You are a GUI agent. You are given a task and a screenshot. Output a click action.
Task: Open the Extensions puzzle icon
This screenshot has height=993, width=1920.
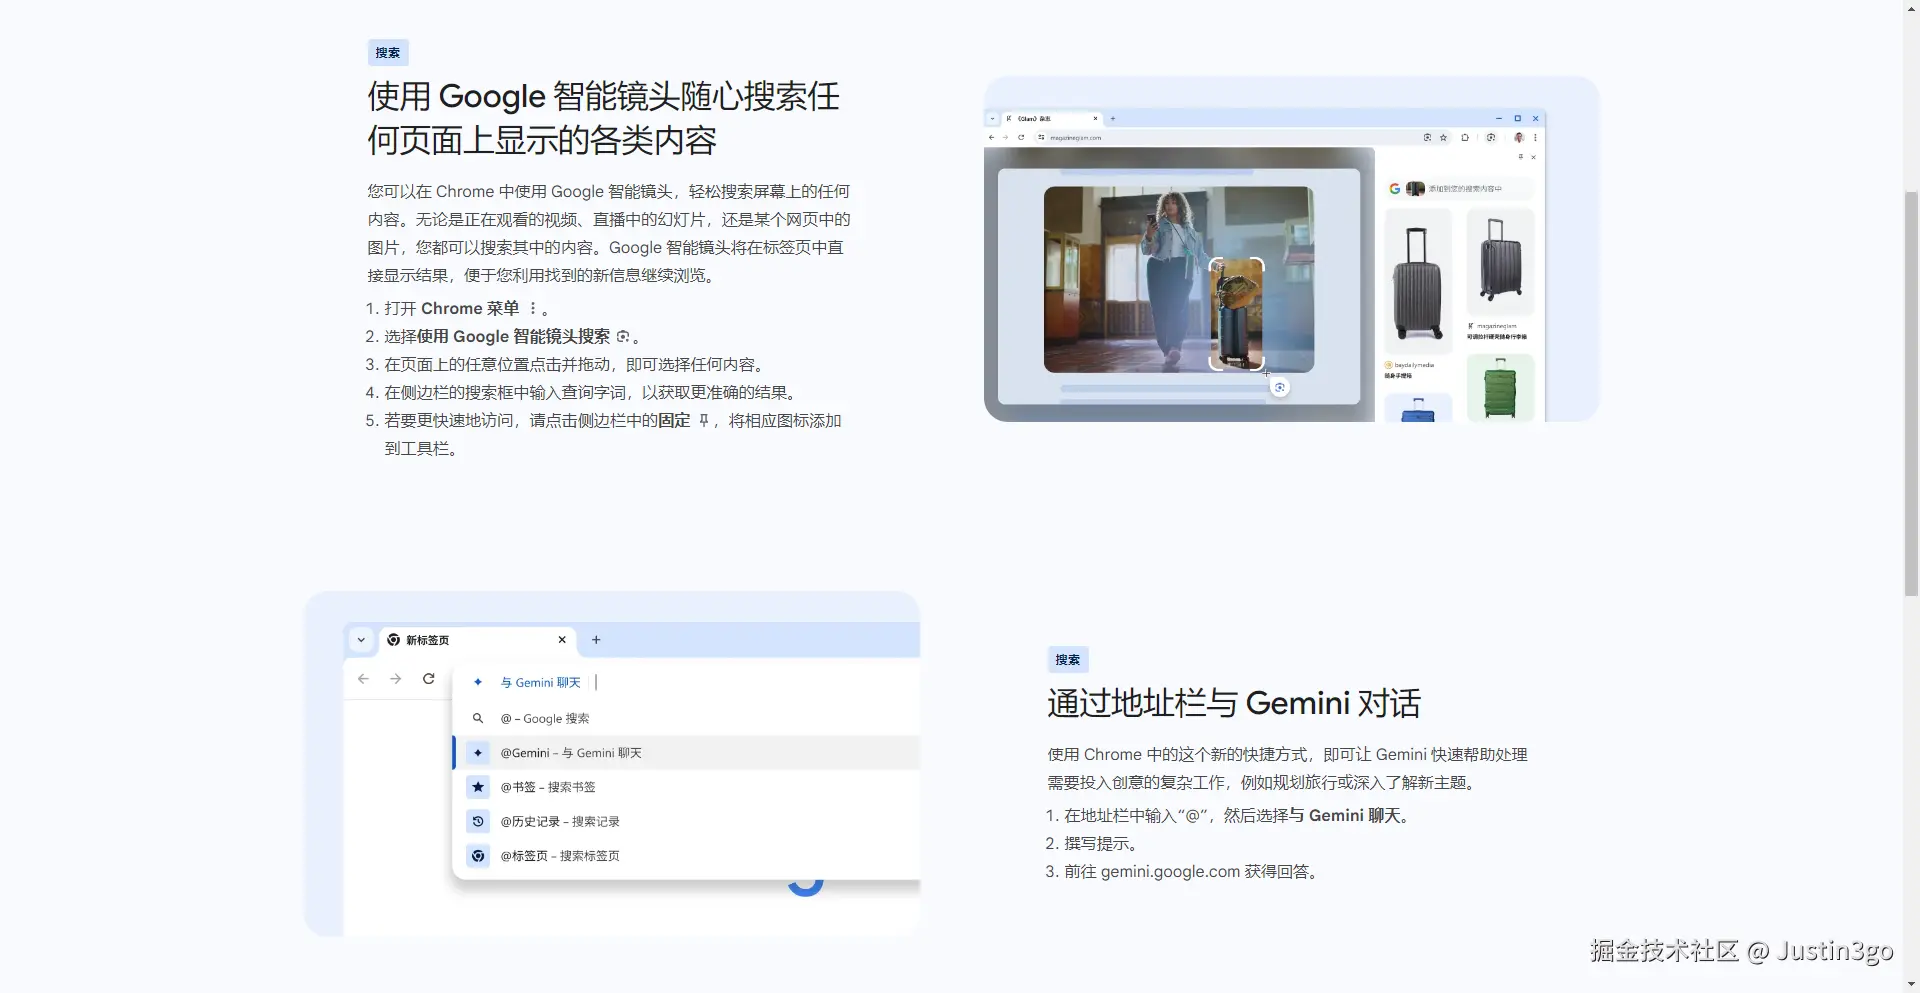pyautogui.click(x=1465, y=137)
